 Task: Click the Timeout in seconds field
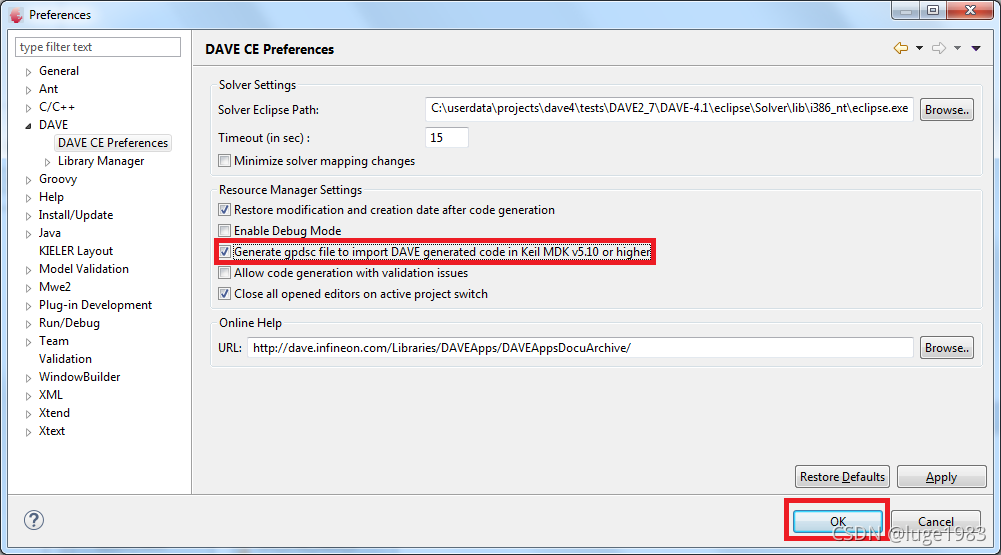tap(446, 137)
